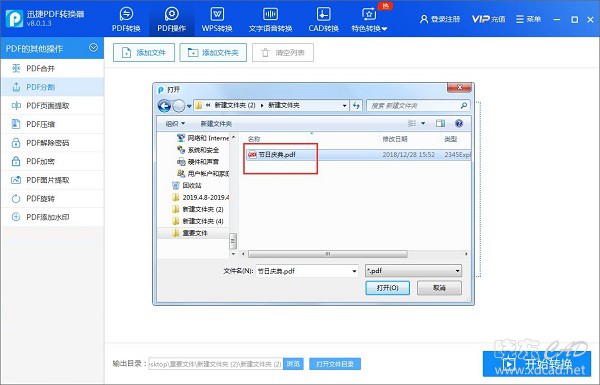Select 重要文件 folder in tree

[x=190, y=233]
